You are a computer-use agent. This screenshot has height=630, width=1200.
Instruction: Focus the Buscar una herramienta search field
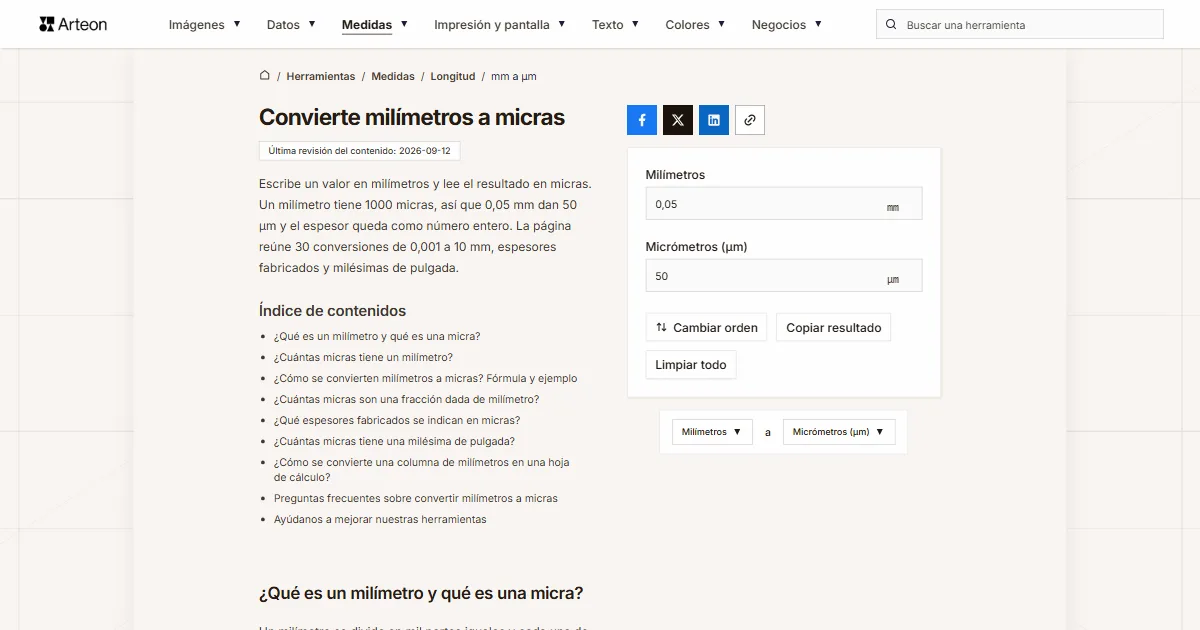1020,24
